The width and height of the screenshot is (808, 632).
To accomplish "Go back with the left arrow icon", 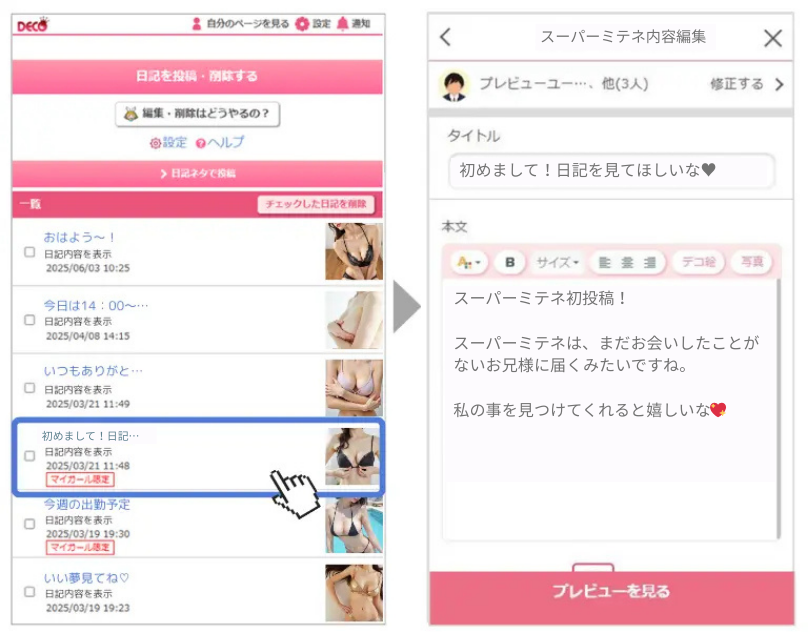I will (446, 37).
